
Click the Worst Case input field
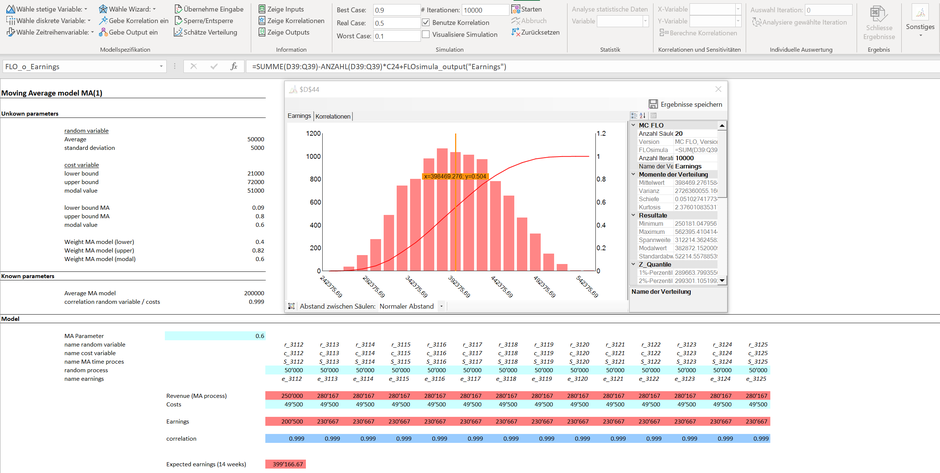click(x=396, y=35)
